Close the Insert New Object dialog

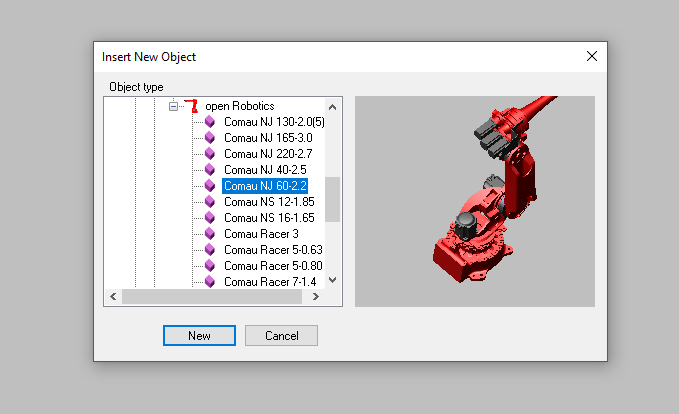click(x=592, y=56)
